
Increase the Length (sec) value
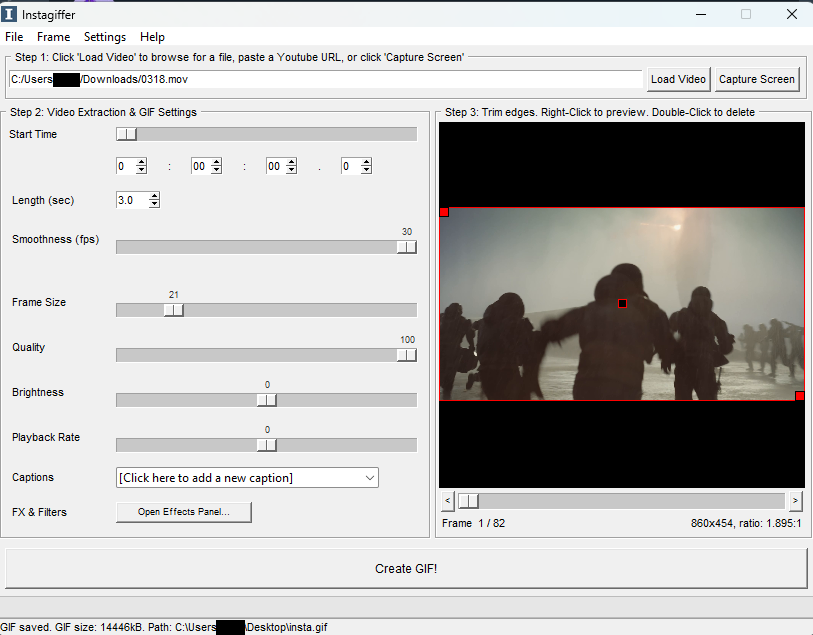[x=155, y=196]
